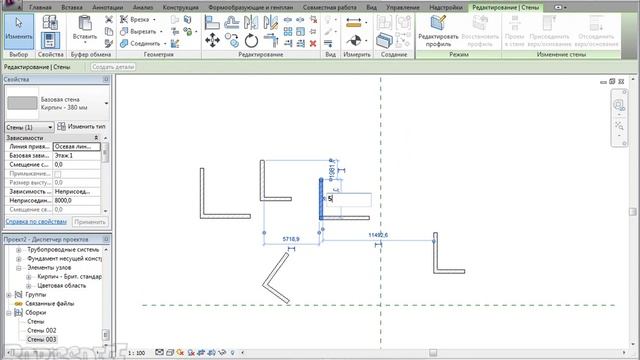Select the Mirror Draw Axis tool

coord(271,22)
